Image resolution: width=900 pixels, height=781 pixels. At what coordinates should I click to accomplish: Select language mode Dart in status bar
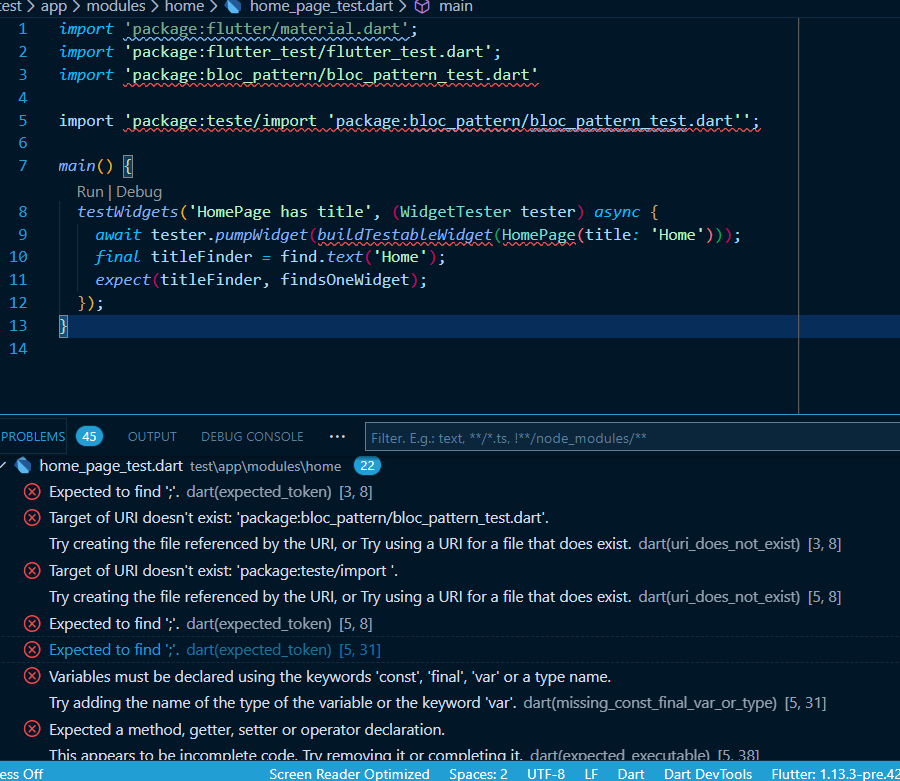[x=631, y=774]
